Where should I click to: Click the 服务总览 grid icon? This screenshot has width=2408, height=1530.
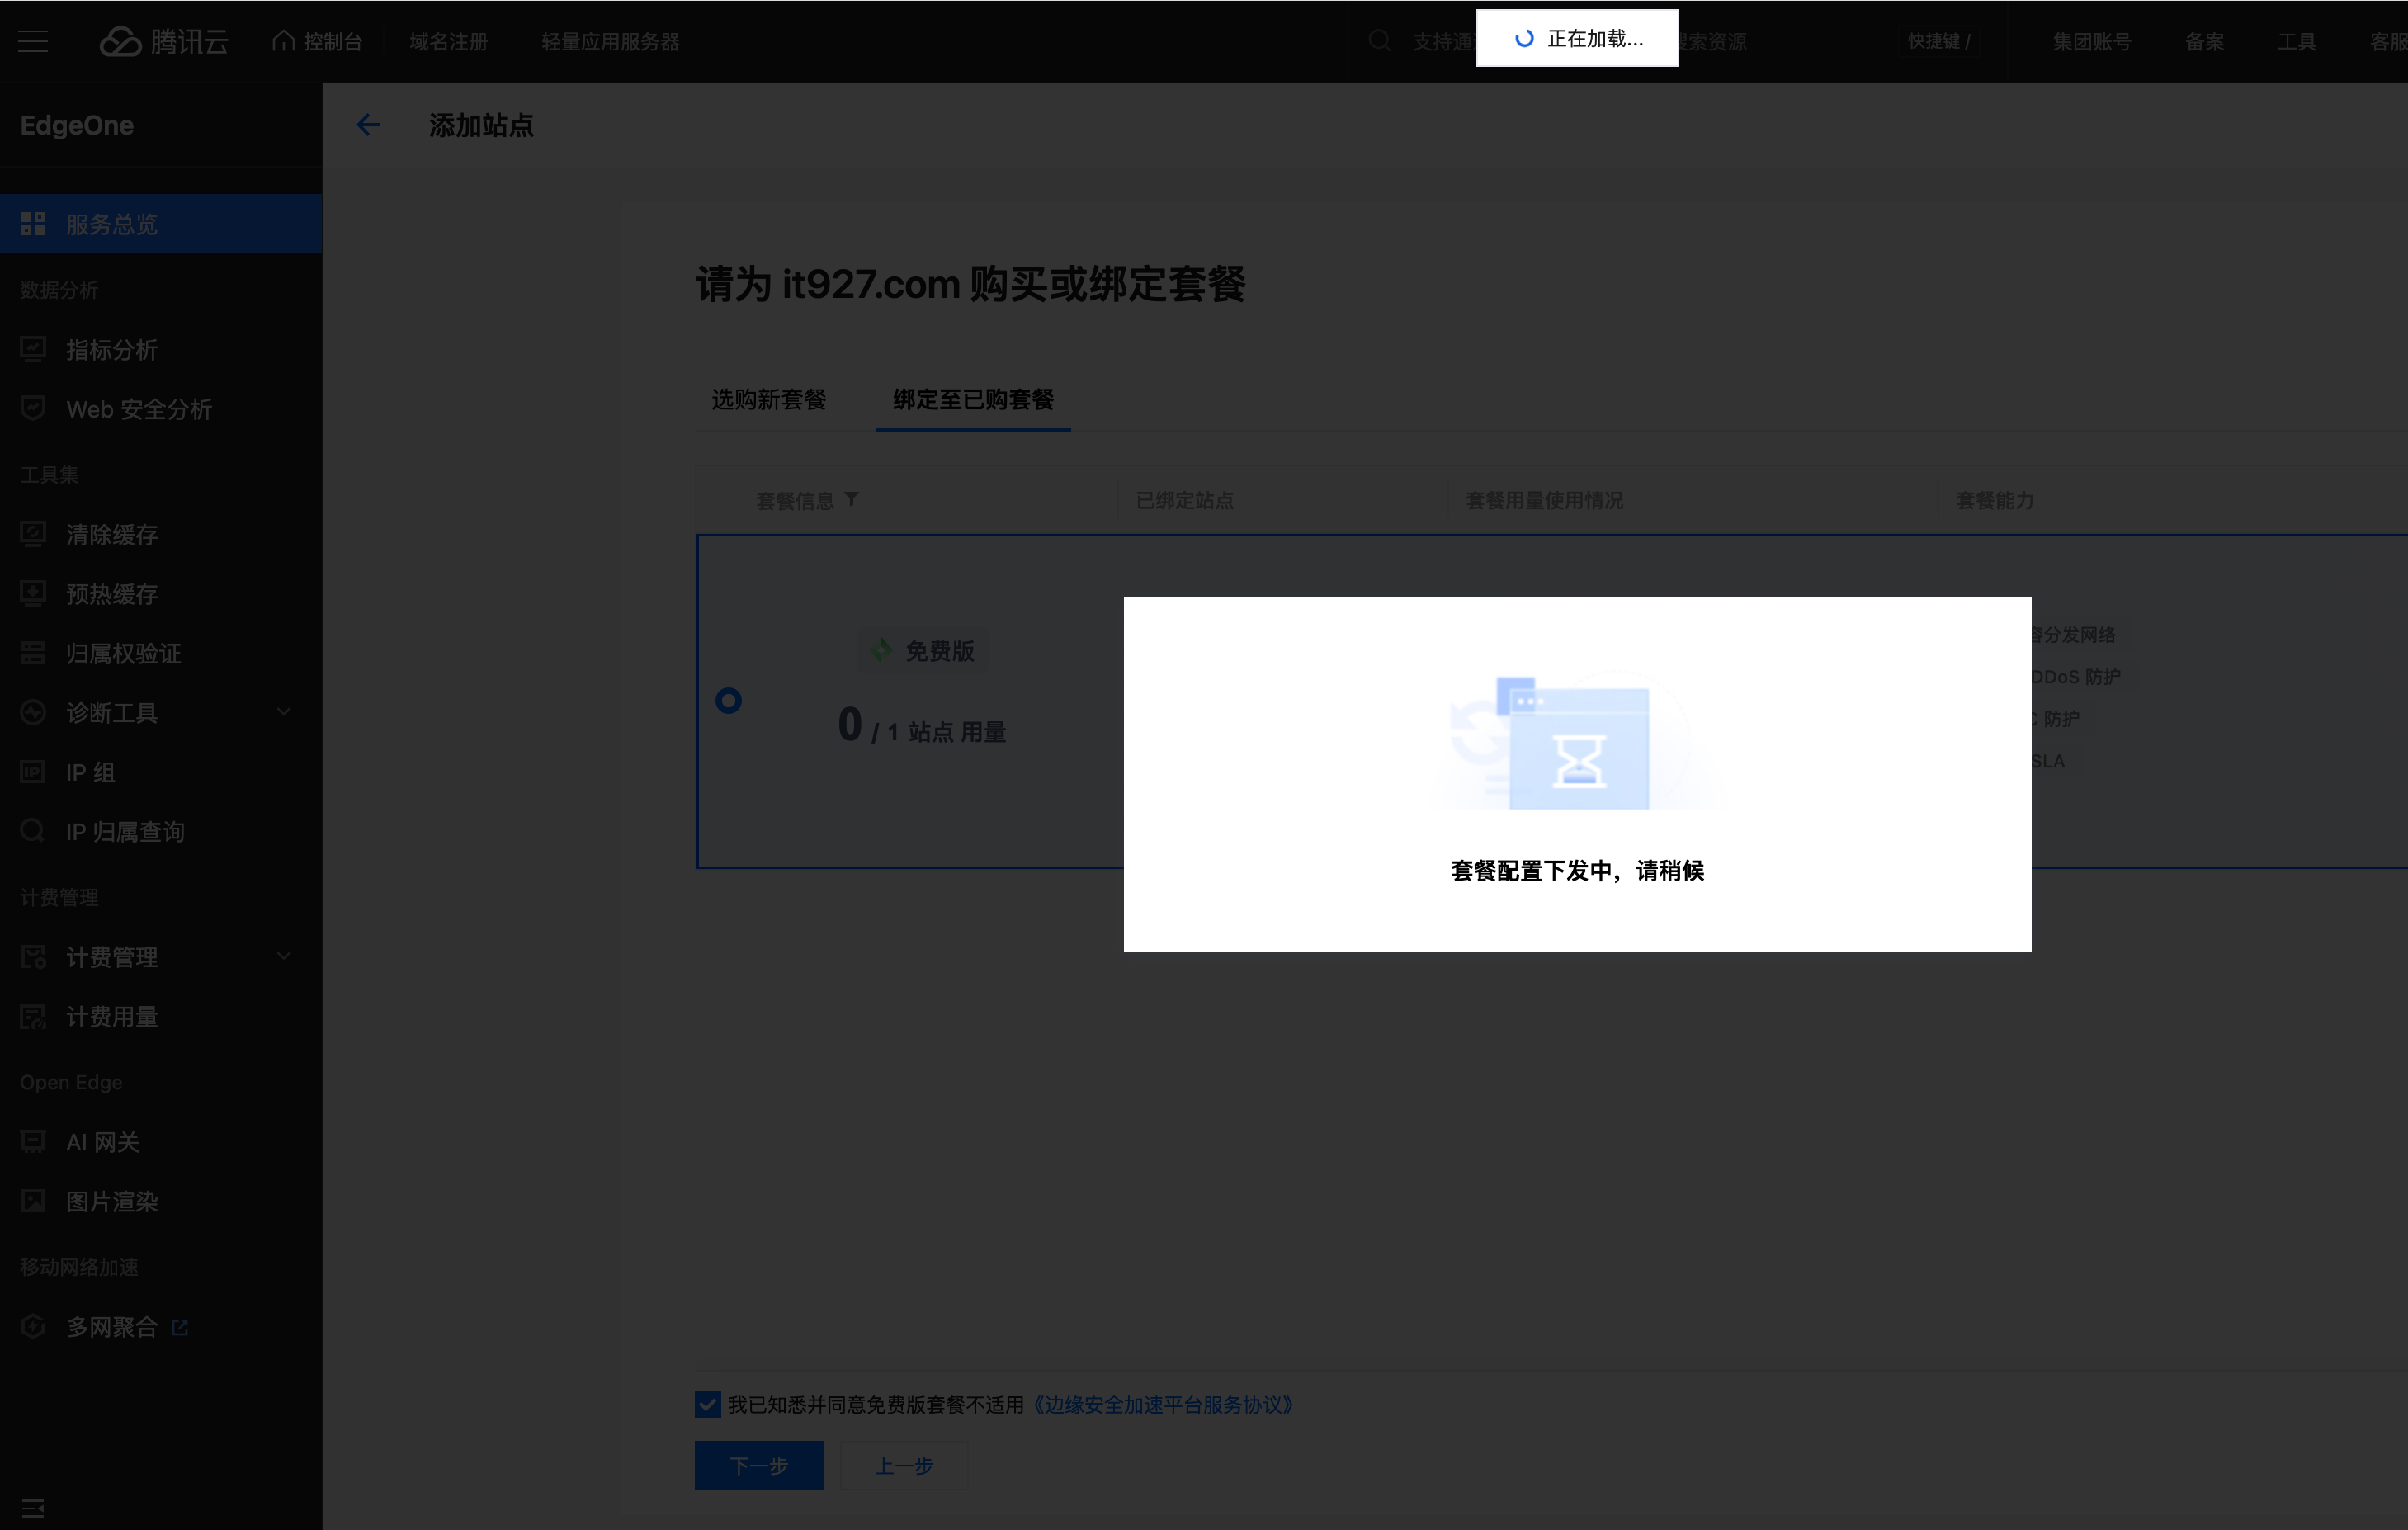[x=33, y=224]
